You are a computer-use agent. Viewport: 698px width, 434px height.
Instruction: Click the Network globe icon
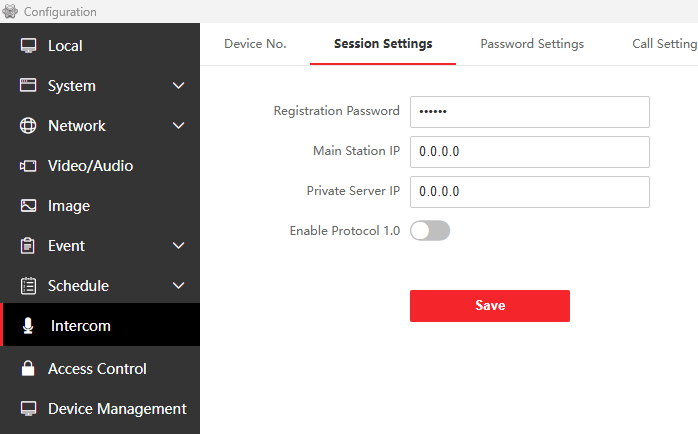coord(28,126)
